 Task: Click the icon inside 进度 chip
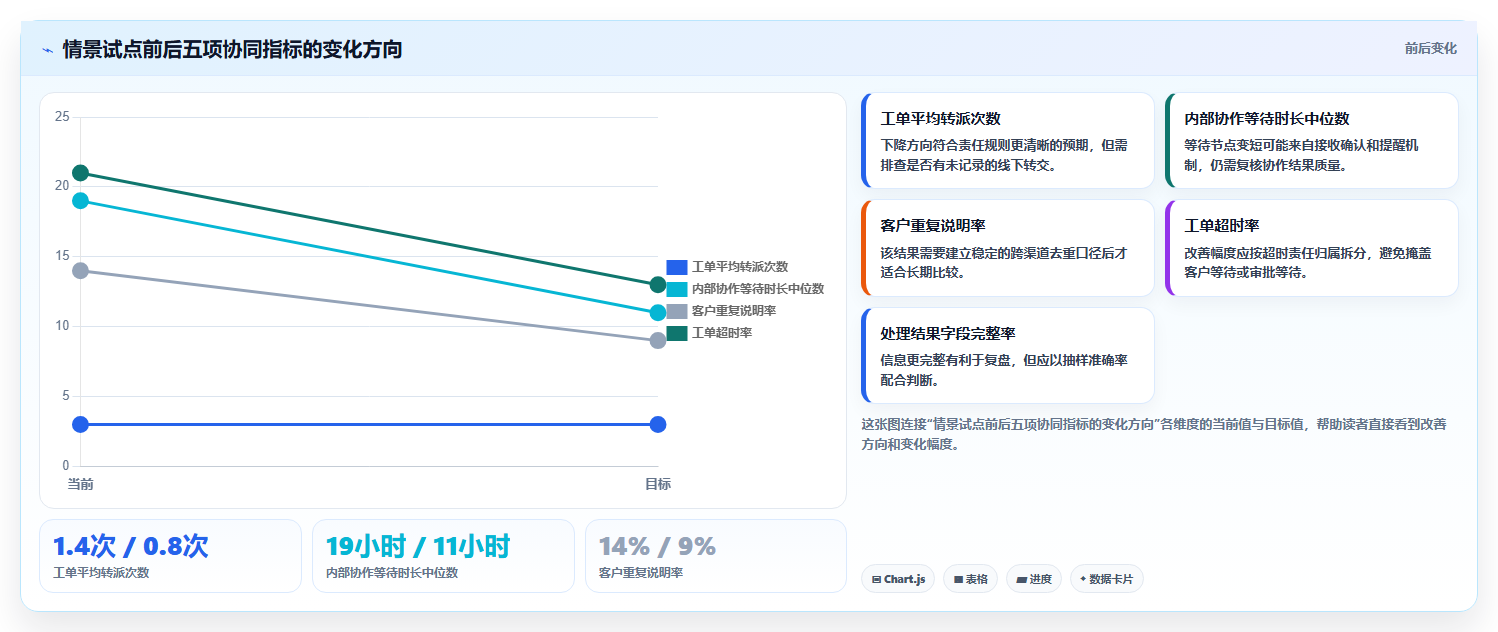tap(1021, 579)
